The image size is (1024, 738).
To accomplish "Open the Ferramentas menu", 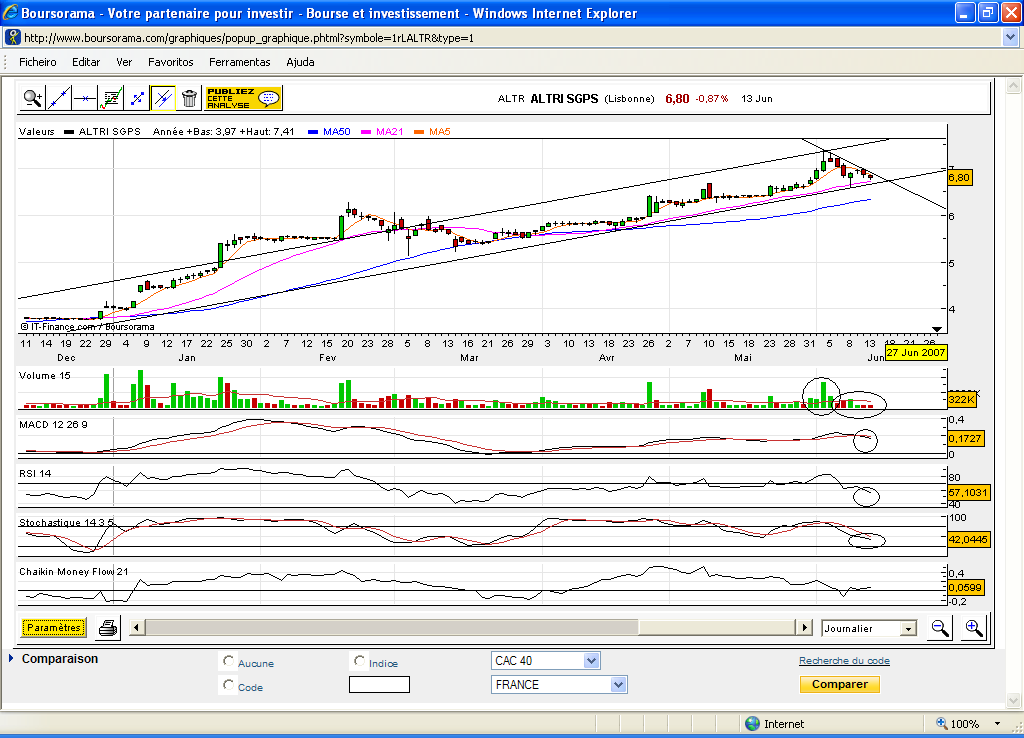I will (240, 62).
